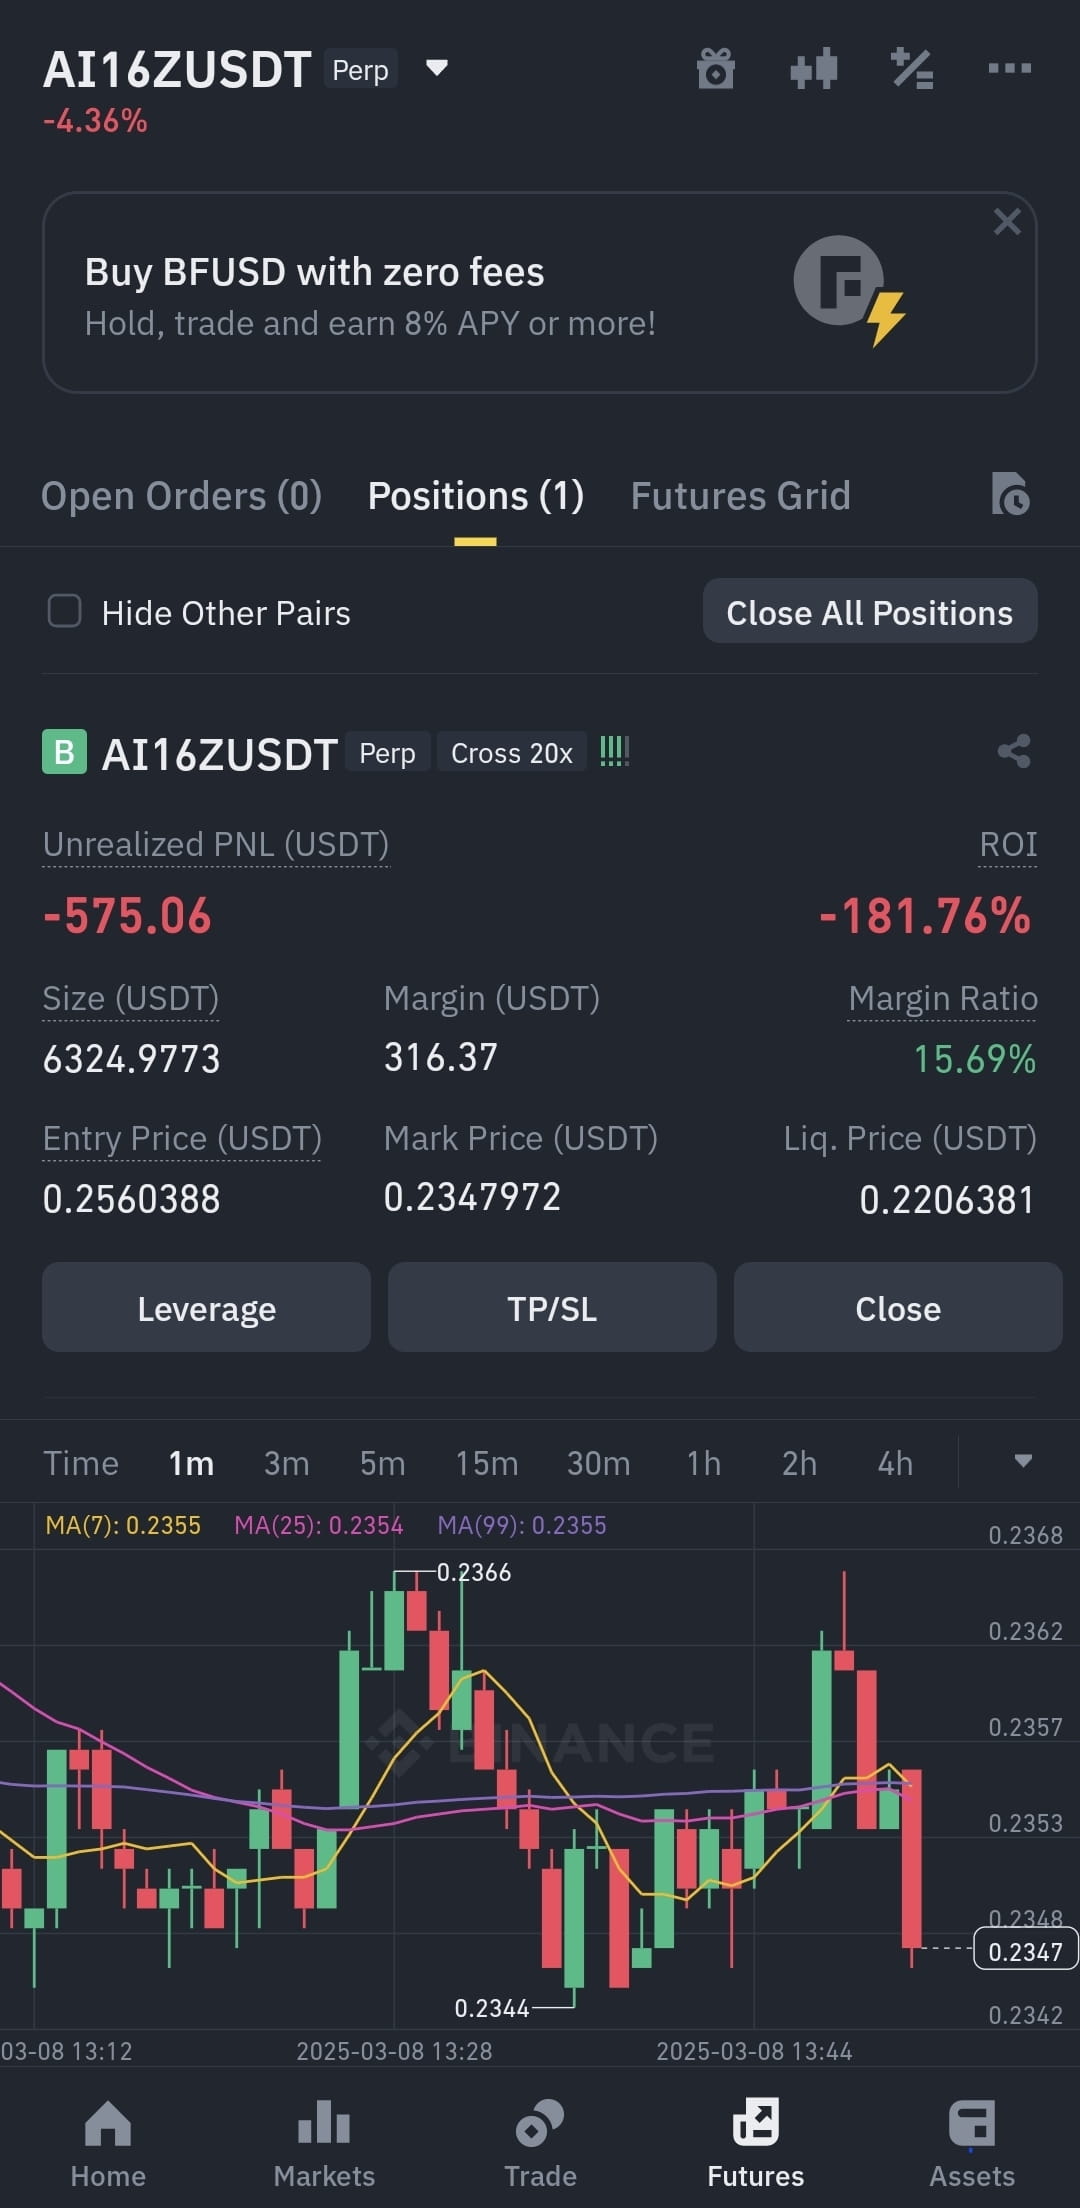Switch to the Open Orders (0) tab
Image resolution: width=1080 pixels, height=2208 pixels.
(181, 496)
